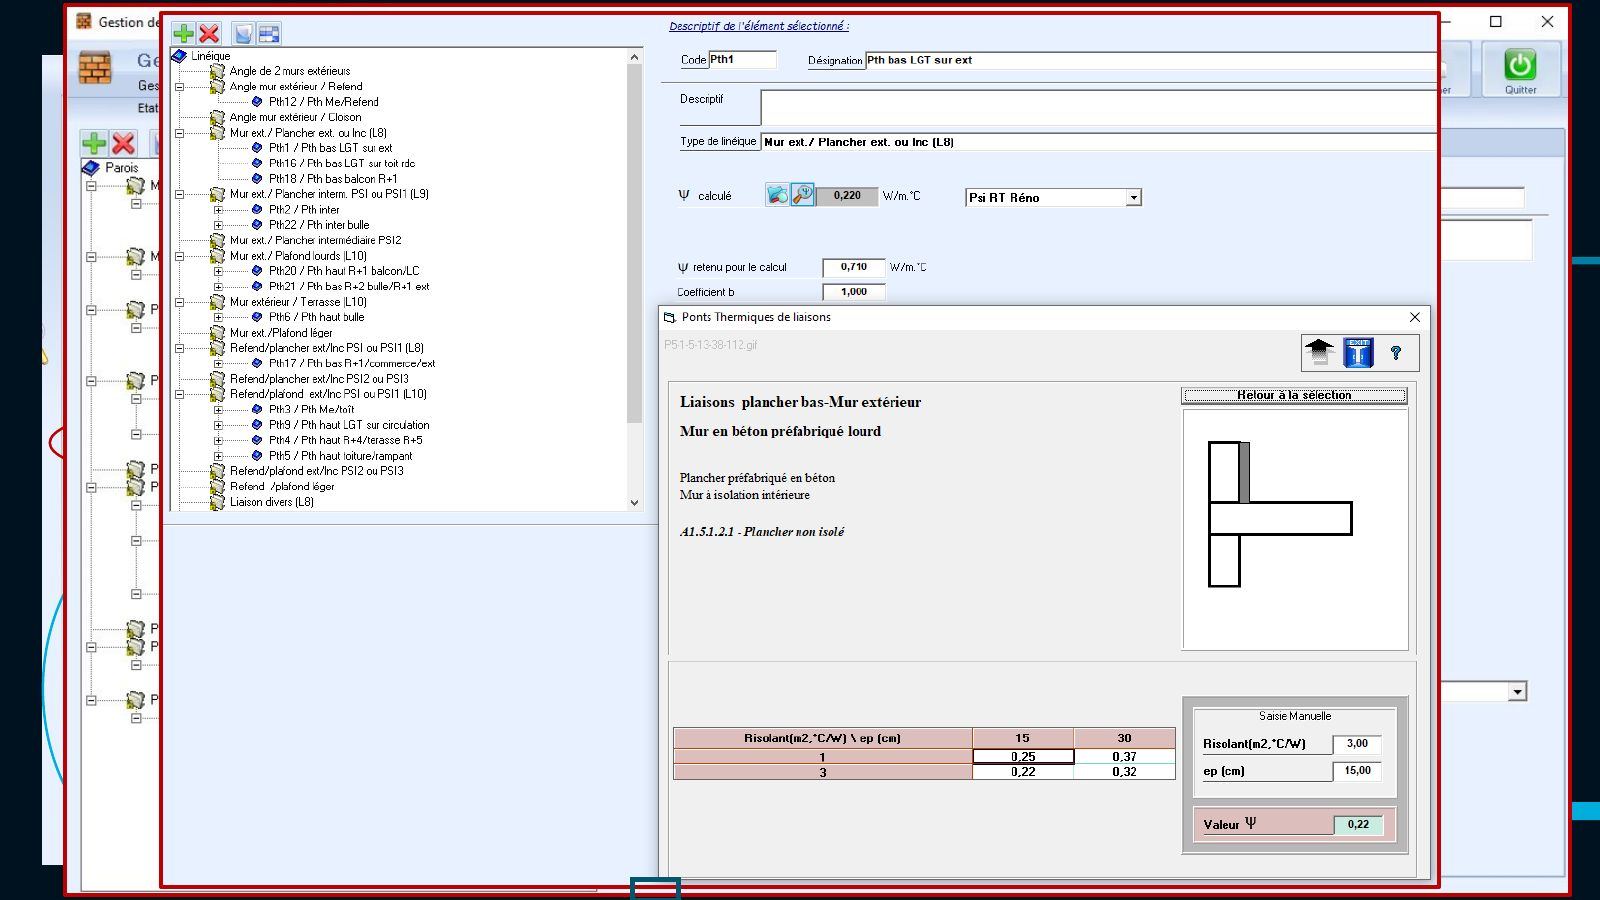Click table cell with value 0,32
The width and height of the screenshot is (1600, 900).
tap(1124, 772)
